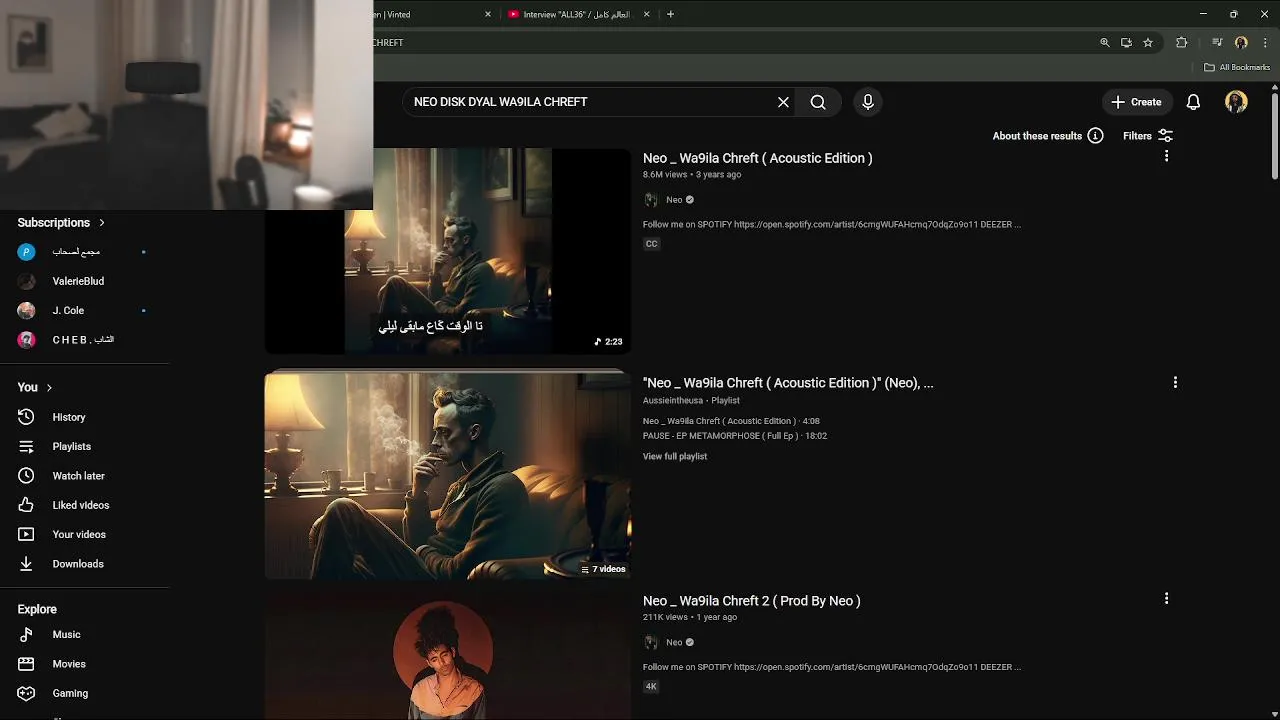Click the 7 videos playlist thumbnail
Screen dimensions: 1280x720
tap(447, 476)
